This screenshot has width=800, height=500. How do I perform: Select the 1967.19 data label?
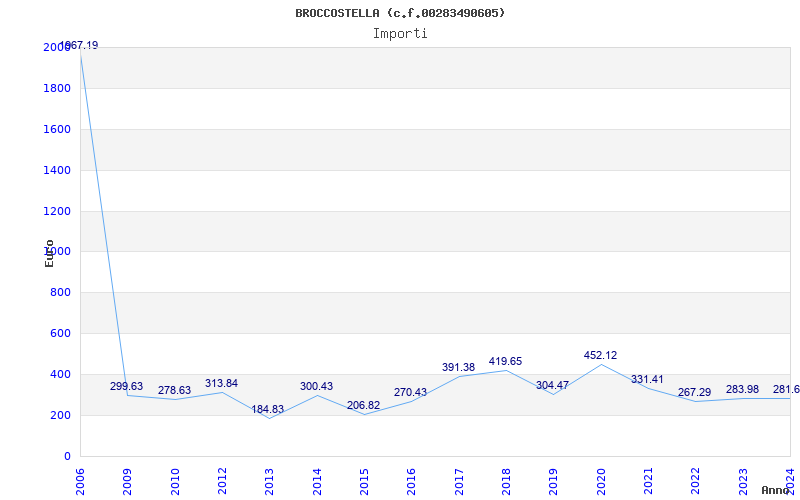(79, 45)
